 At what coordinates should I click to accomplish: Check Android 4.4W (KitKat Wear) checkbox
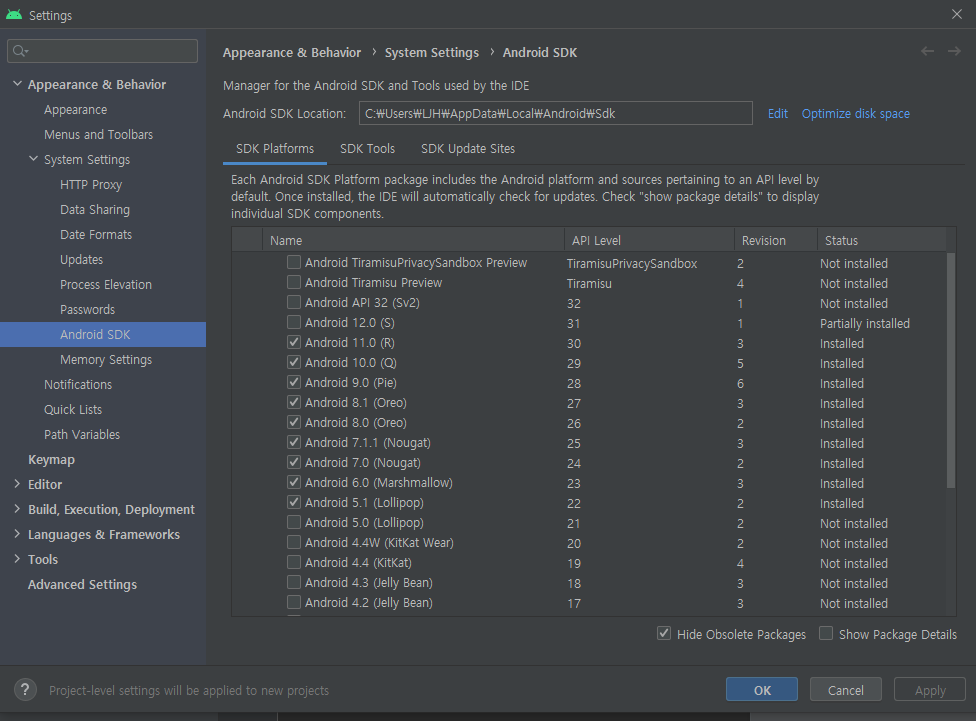[x=294, y=542]
